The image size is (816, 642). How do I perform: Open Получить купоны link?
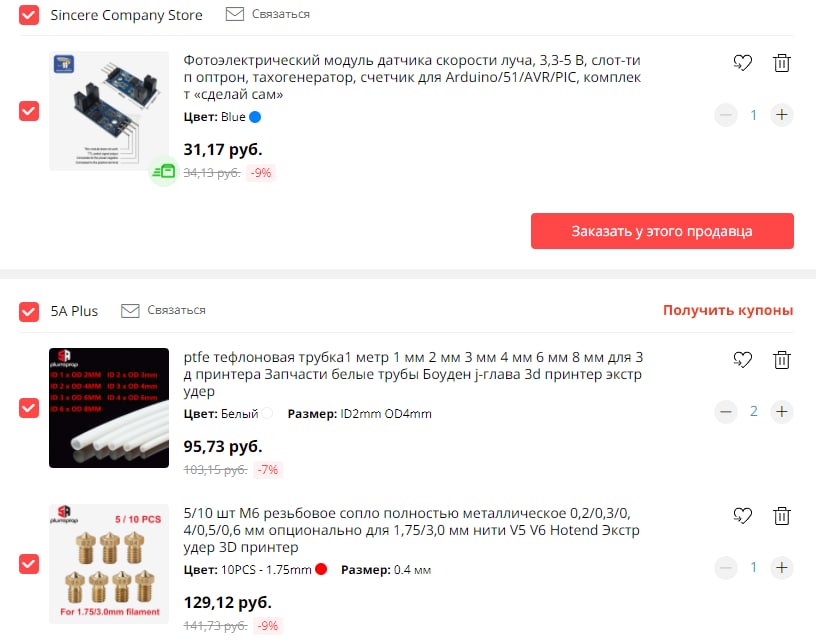coord(728,310)
